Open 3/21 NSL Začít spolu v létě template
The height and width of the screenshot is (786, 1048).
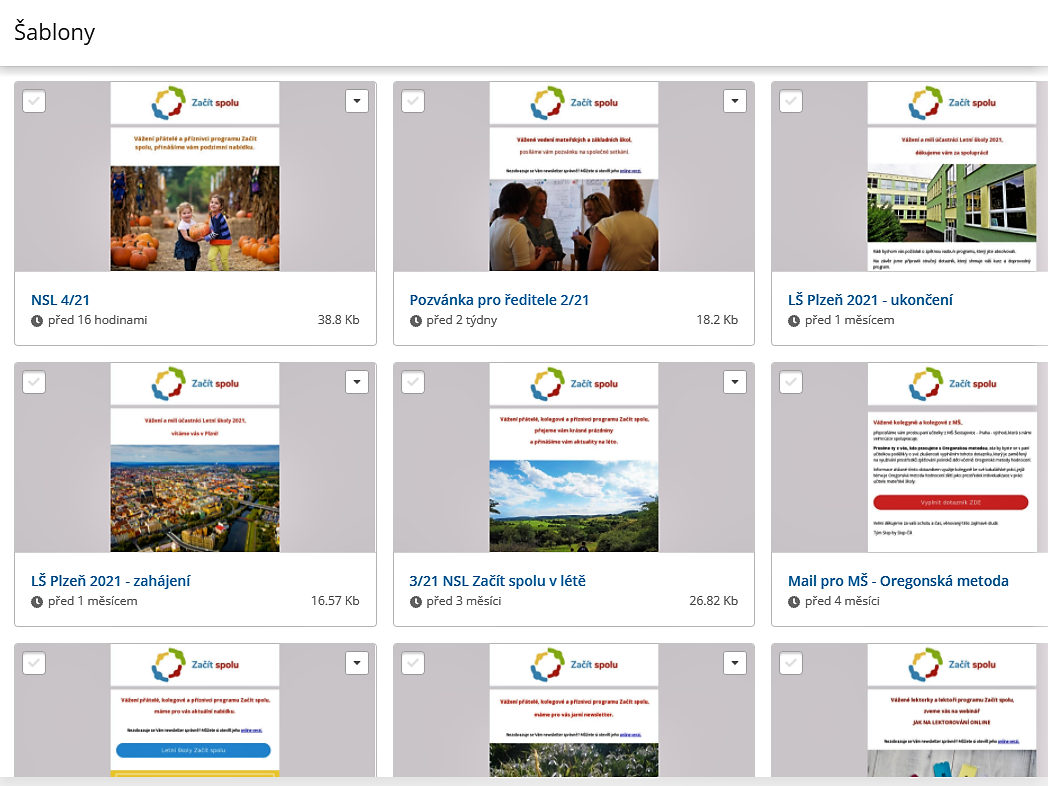[x=497, y=581]
